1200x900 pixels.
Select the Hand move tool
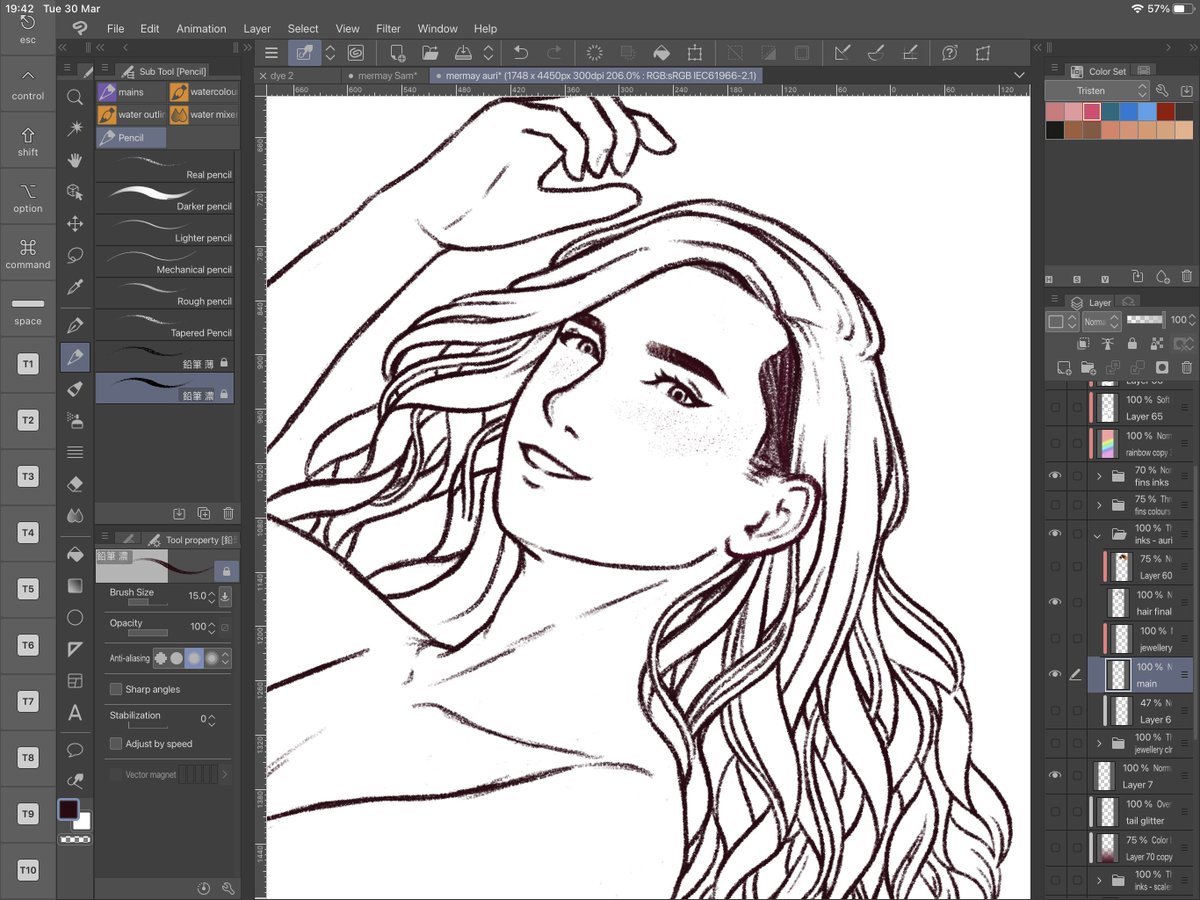point(75,161)
